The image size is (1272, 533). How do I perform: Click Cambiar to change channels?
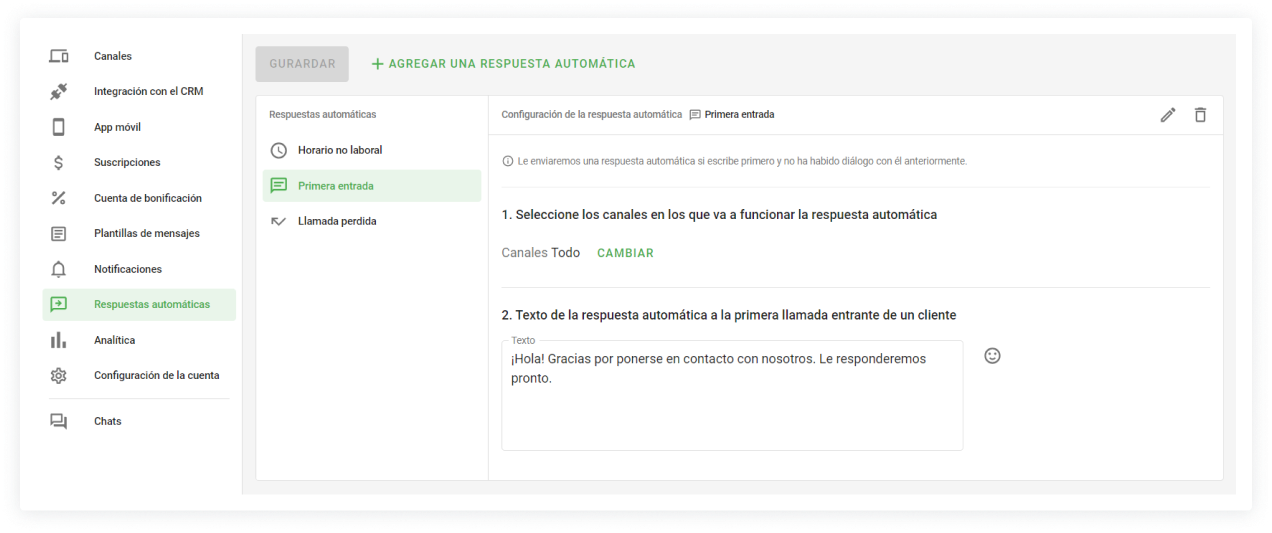click(x=625, y=253)
